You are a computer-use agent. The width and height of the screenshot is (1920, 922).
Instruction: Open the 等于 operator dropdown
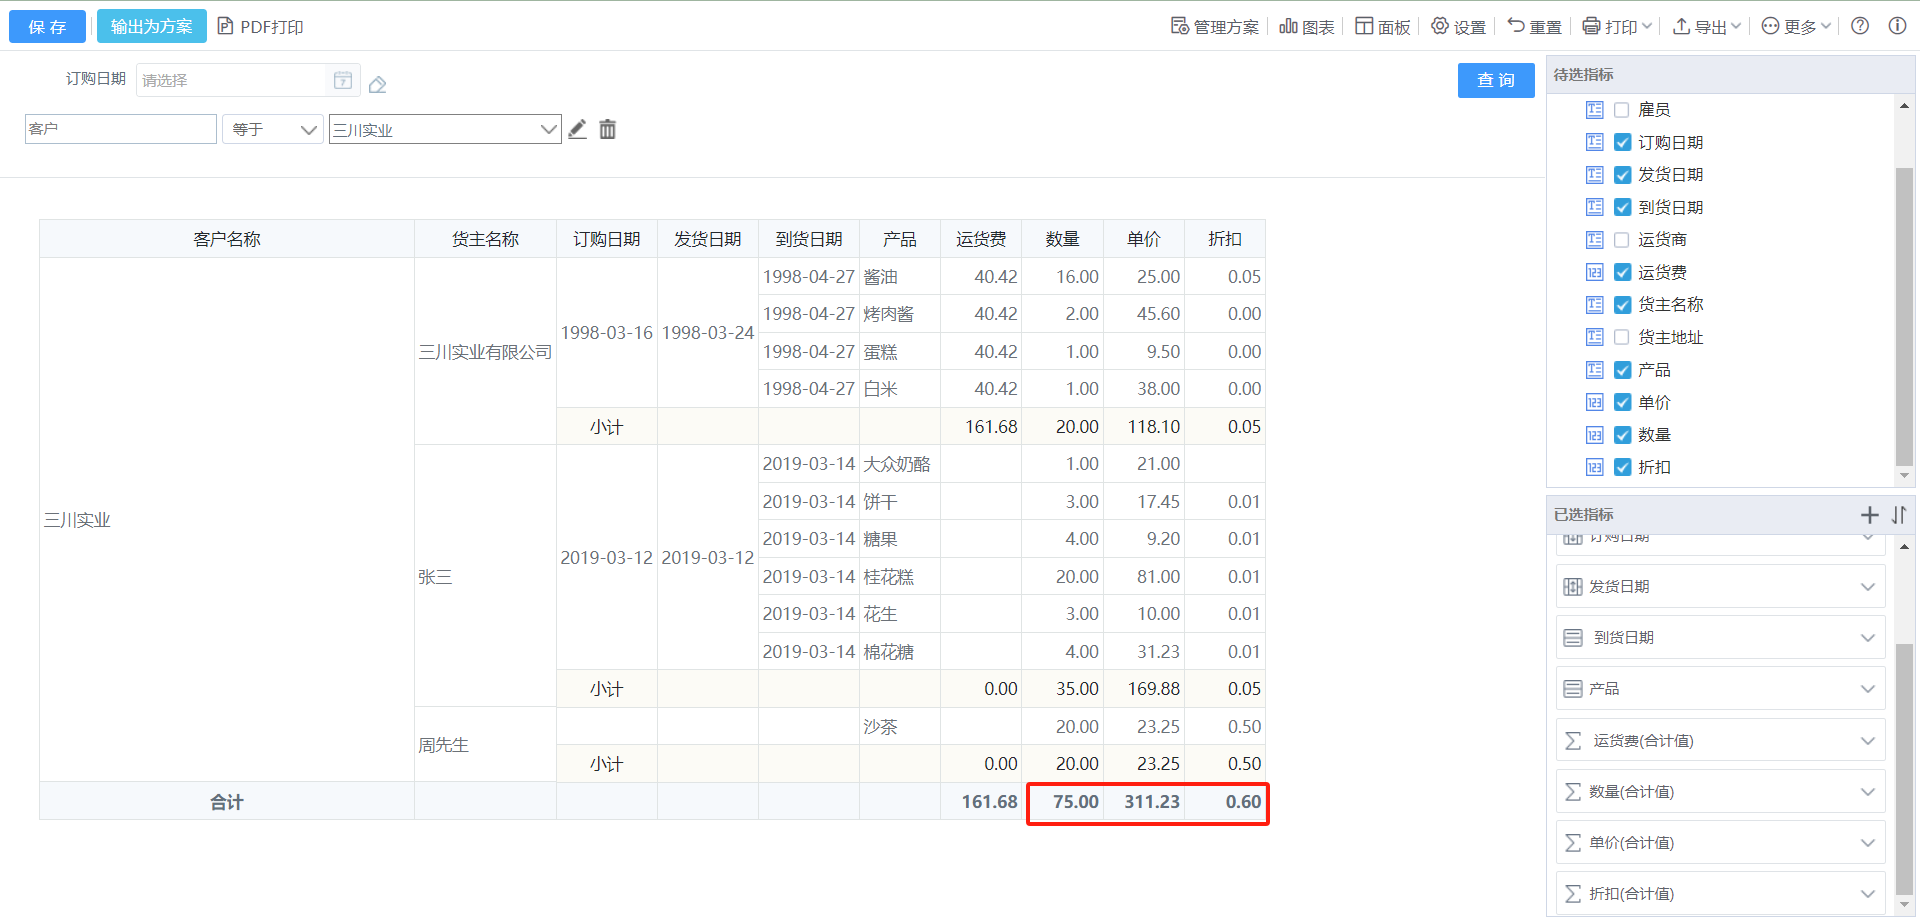click(273, 129)
